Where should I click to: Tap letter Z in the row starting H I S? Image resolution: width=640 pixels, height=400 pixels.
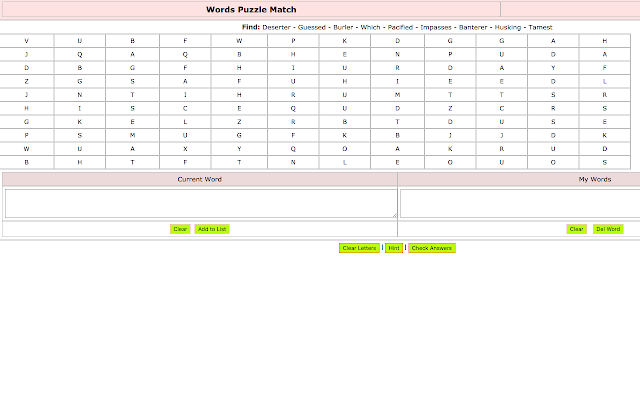(x=450, y=108)
